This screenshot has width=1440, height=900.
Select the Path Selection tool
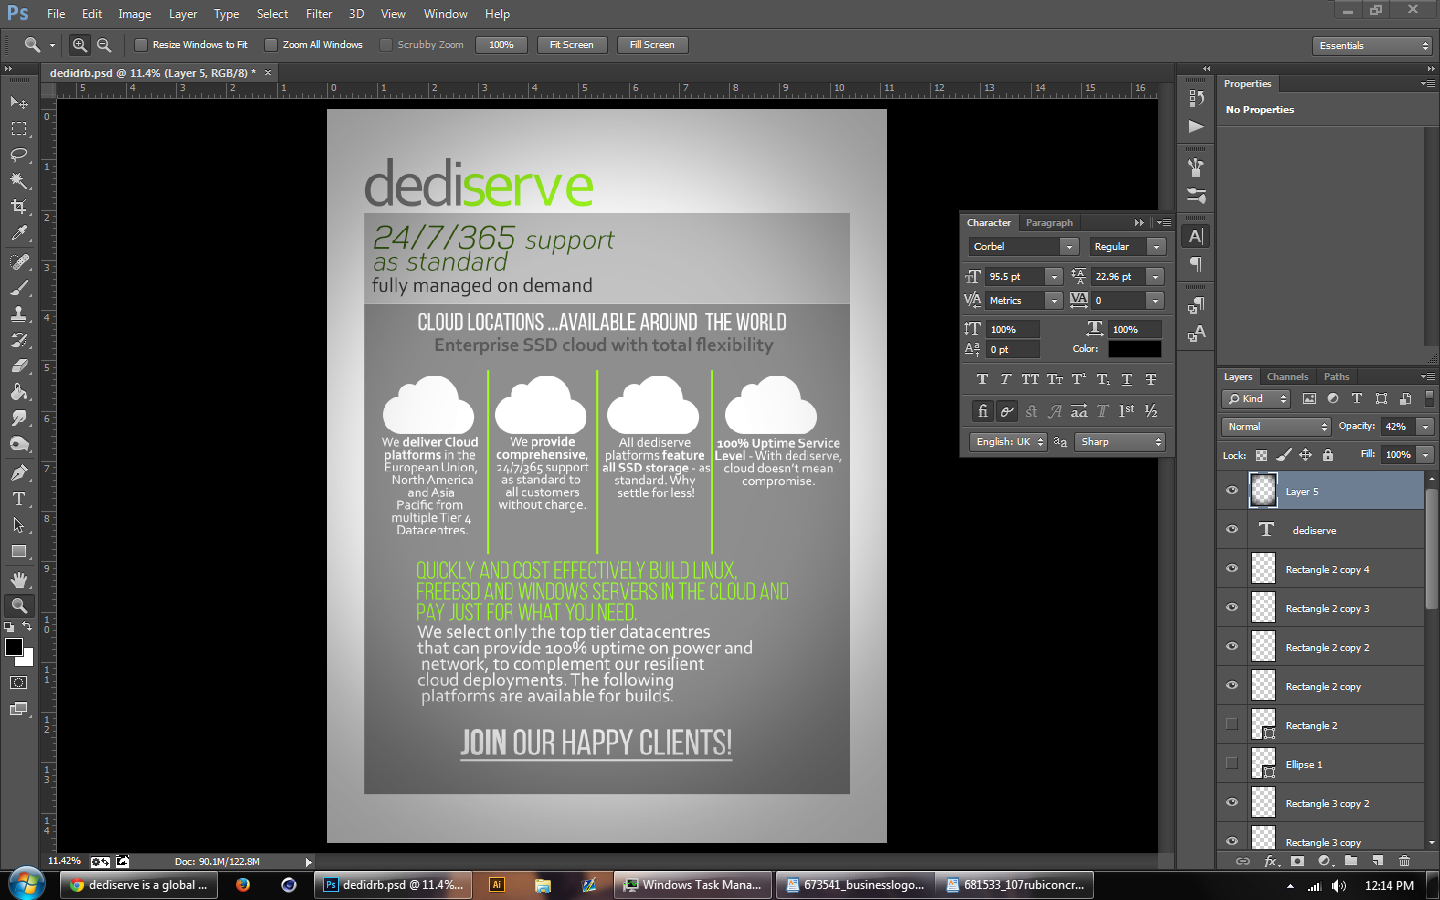(x=19, y=525)
